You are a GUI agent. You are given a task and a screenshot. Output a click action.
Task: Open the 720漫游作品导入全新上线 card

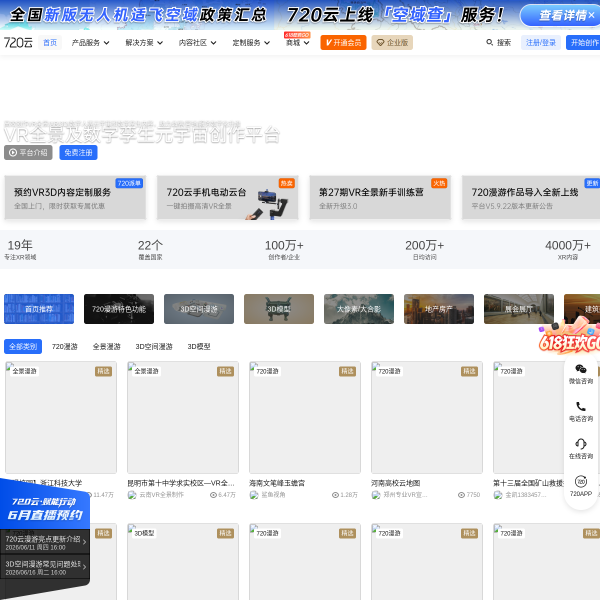tap(531, 197)
